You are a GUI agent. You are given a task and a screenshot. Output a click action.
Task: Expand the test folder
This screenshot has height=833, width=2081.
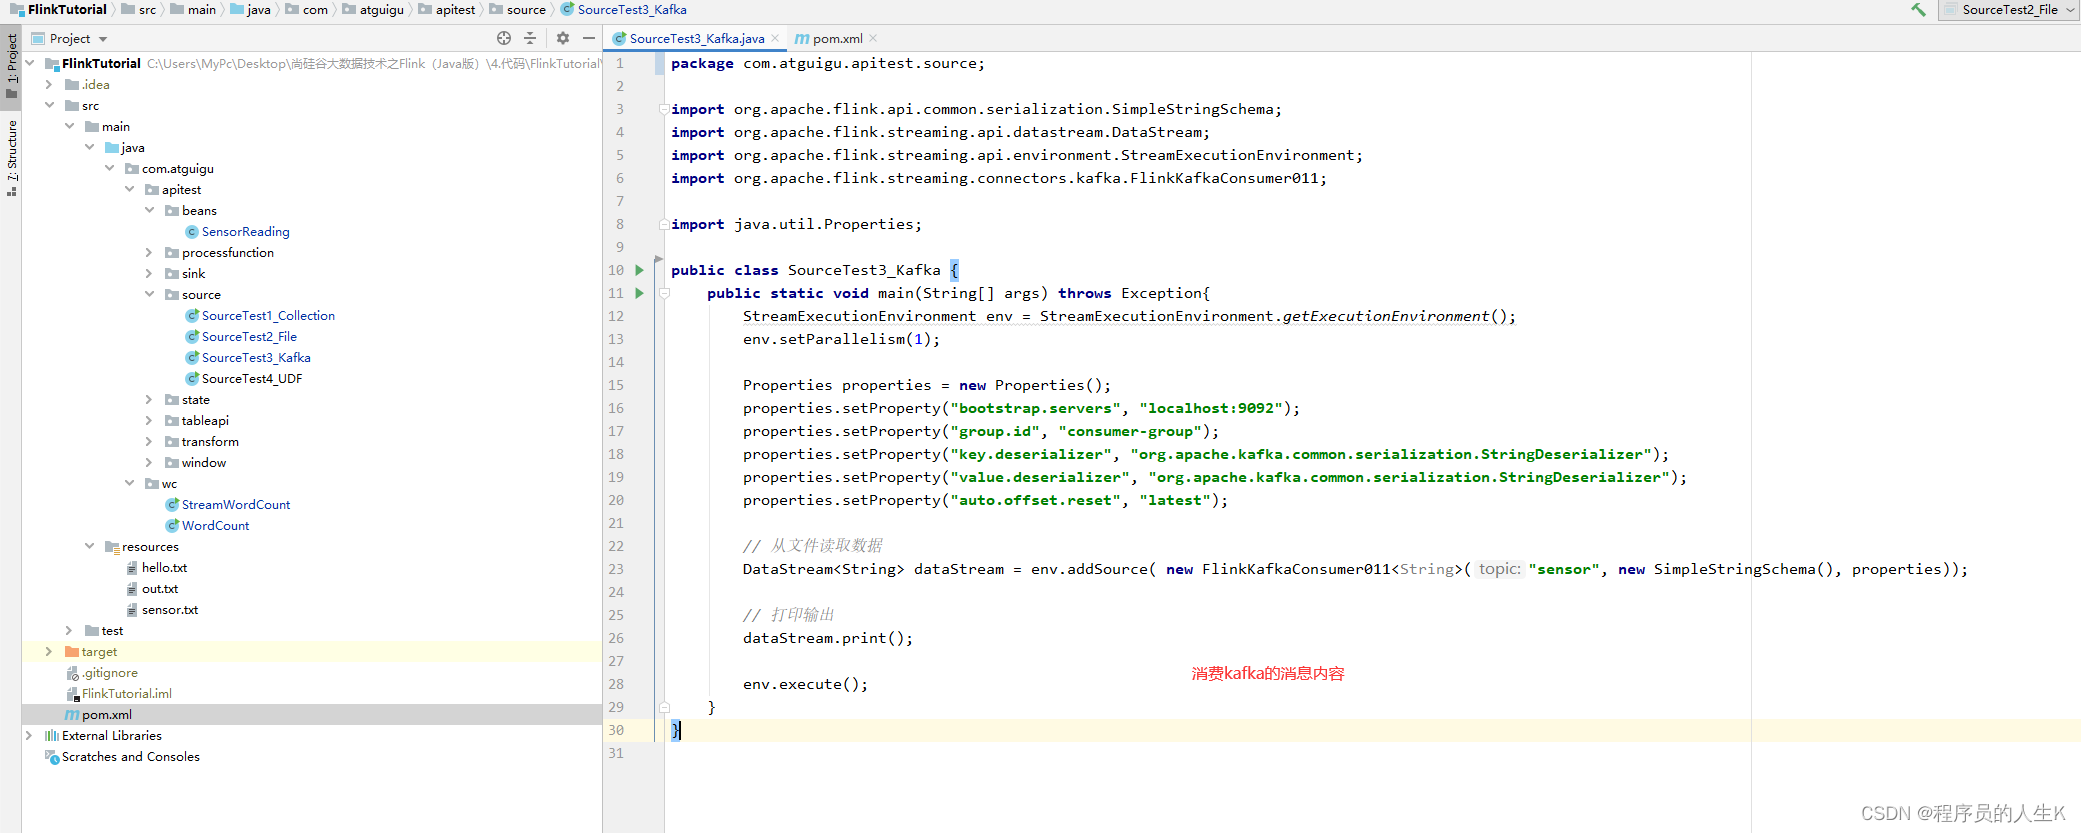(69, 631)
